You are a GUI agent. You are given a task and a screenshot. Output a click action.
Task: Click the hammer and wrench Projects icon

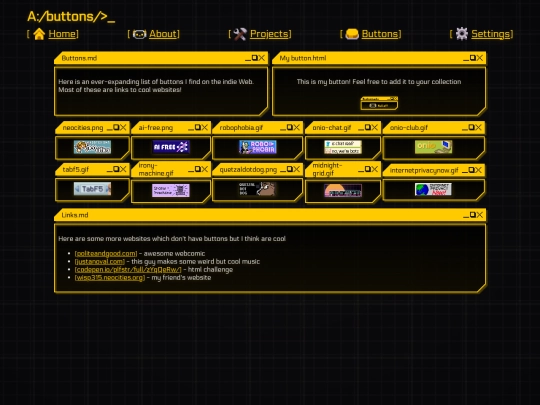pos(240,34)
